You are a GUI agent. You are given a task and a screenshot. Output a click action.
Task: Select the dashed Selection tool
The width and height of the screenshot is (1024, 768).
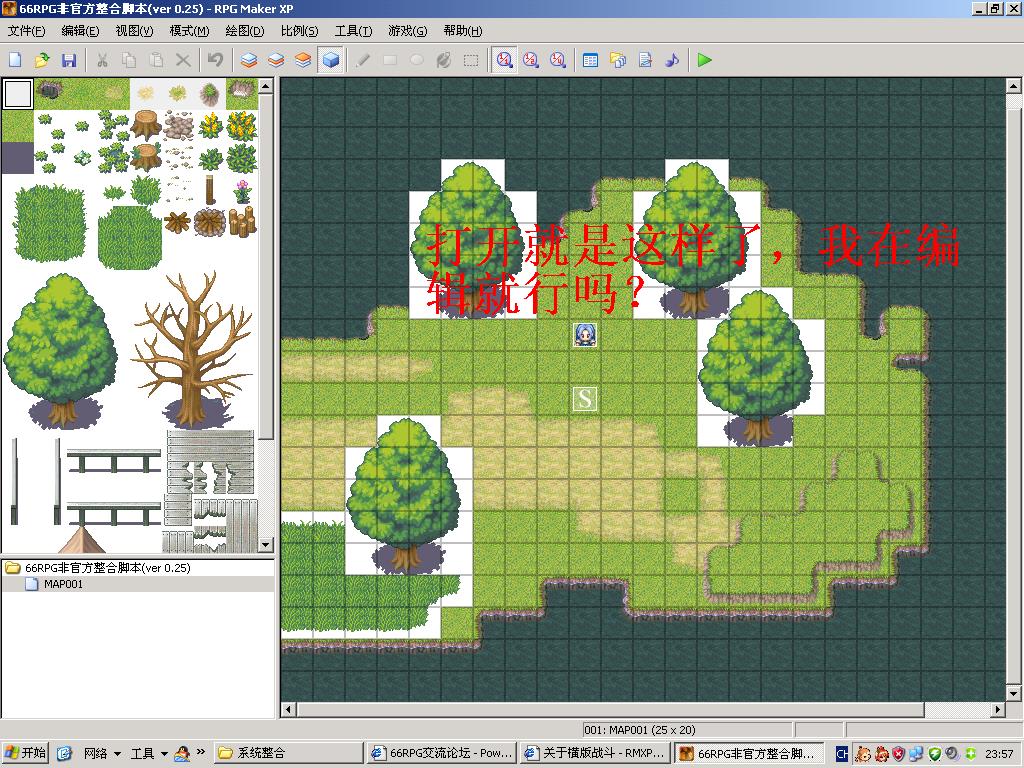point(471,60)
